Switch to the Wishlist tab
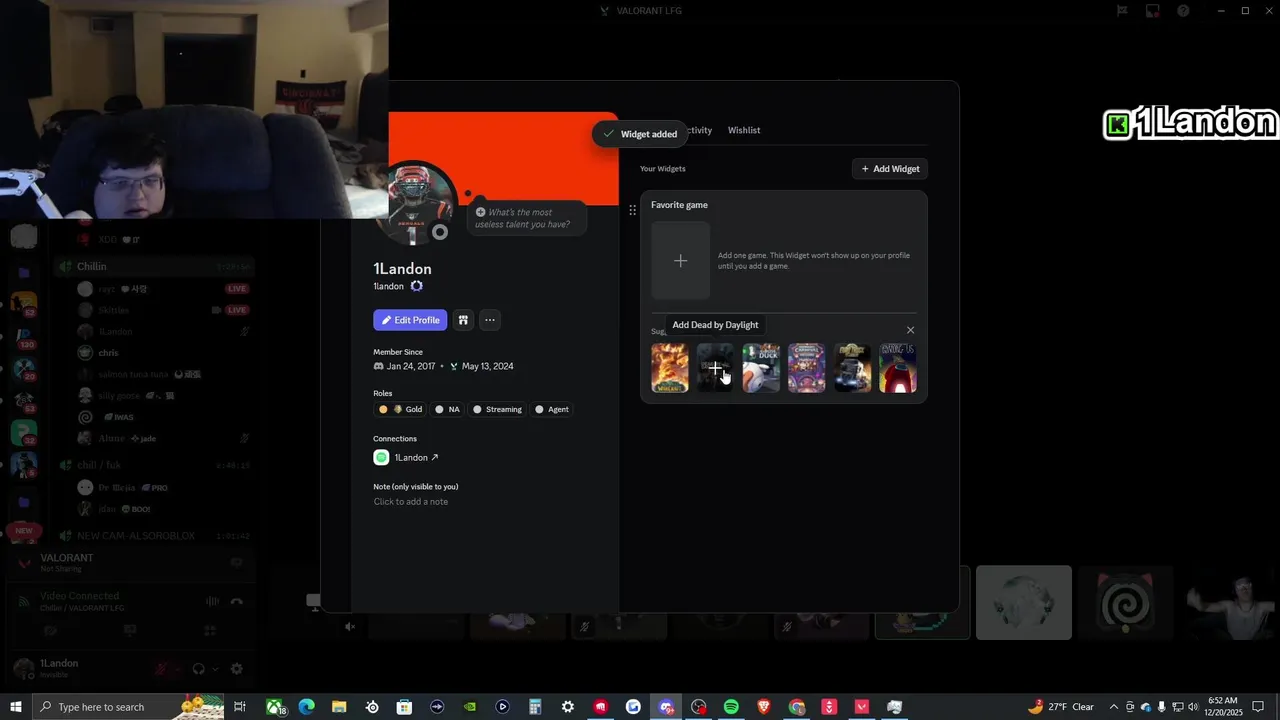The width and height of the screenshot is (1280, 720). [x=744, y=130]
